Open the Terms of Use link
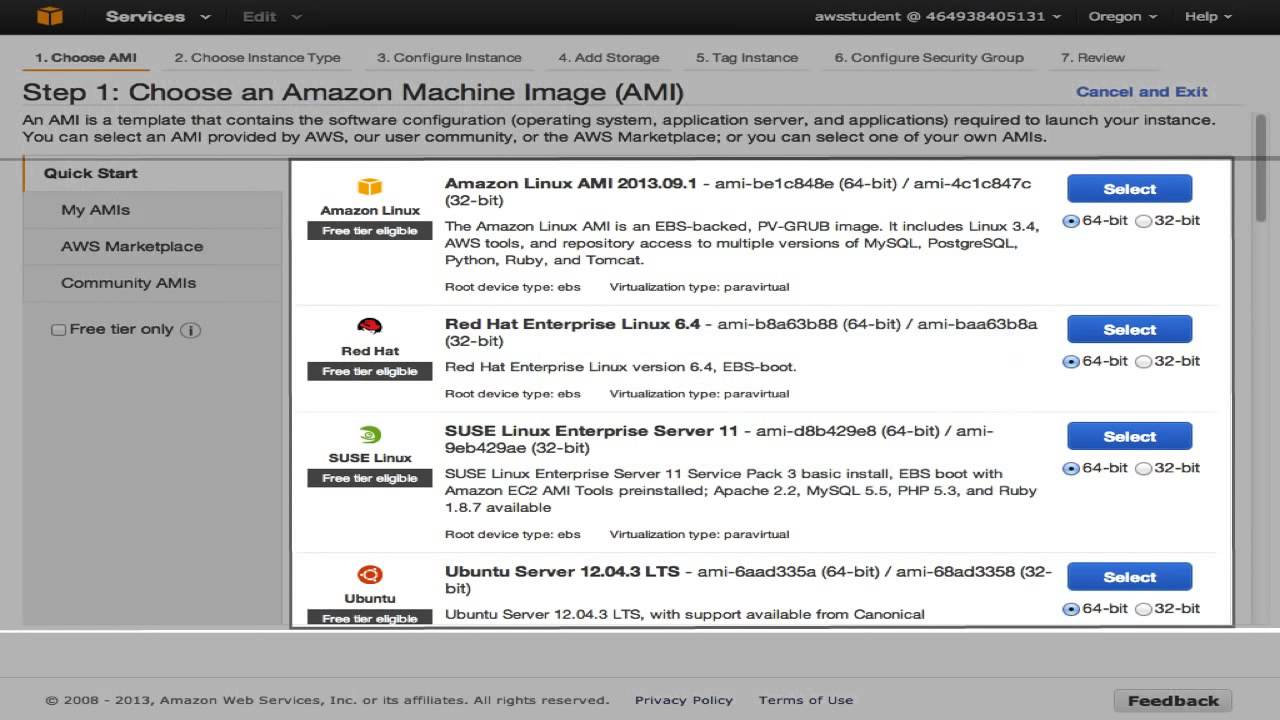Screen dimensions: 1280x720 pyautogui.click(x=806, y=700)
